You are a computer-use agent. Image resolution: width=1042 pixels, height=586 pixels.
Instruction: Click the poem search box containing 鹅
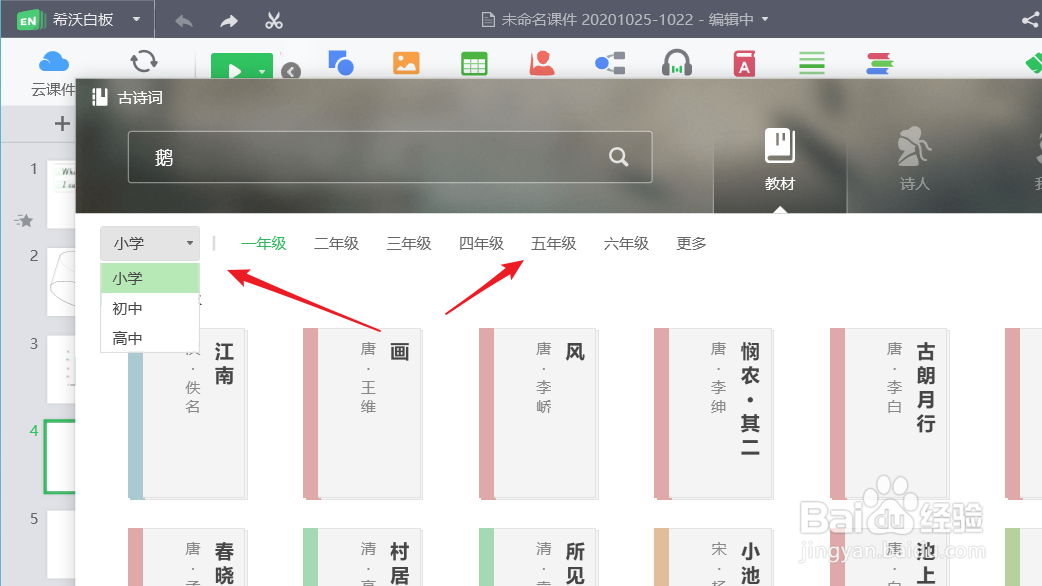click(390, 157)
